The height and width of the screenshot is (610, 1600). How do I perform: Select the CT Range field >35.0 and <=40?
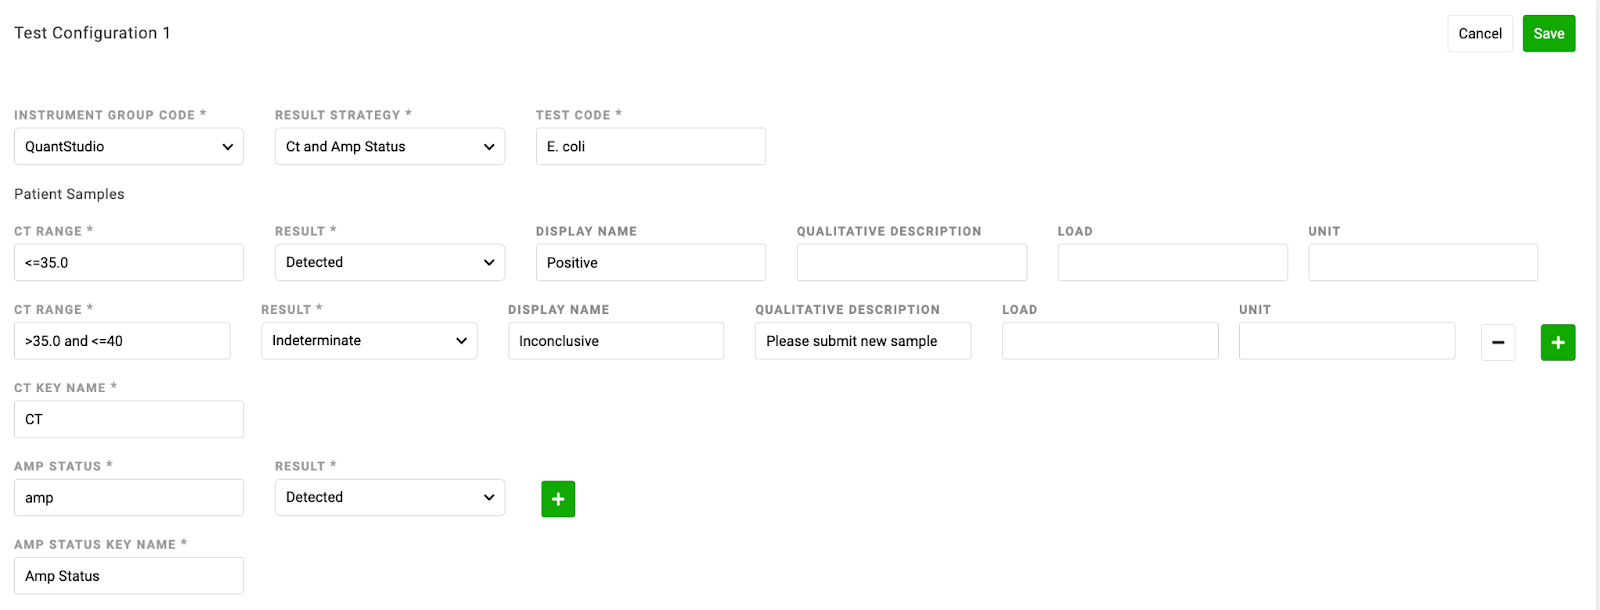click(x=122, y=340)
